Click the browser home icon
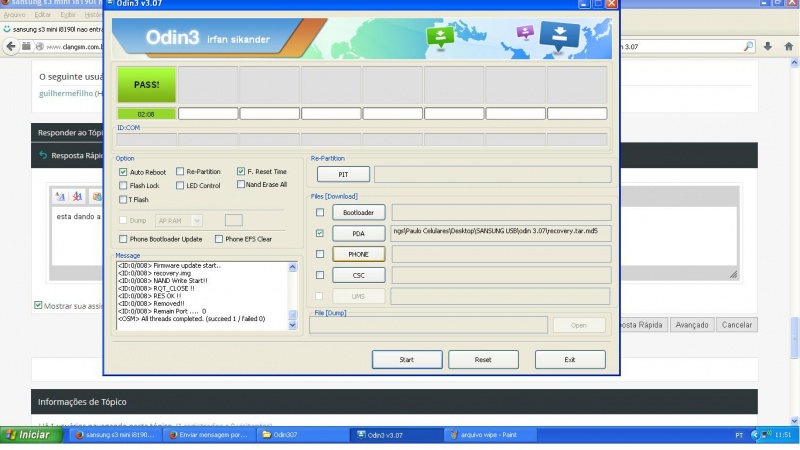Viewport: 800px width, 450px height. coord(789,46)
